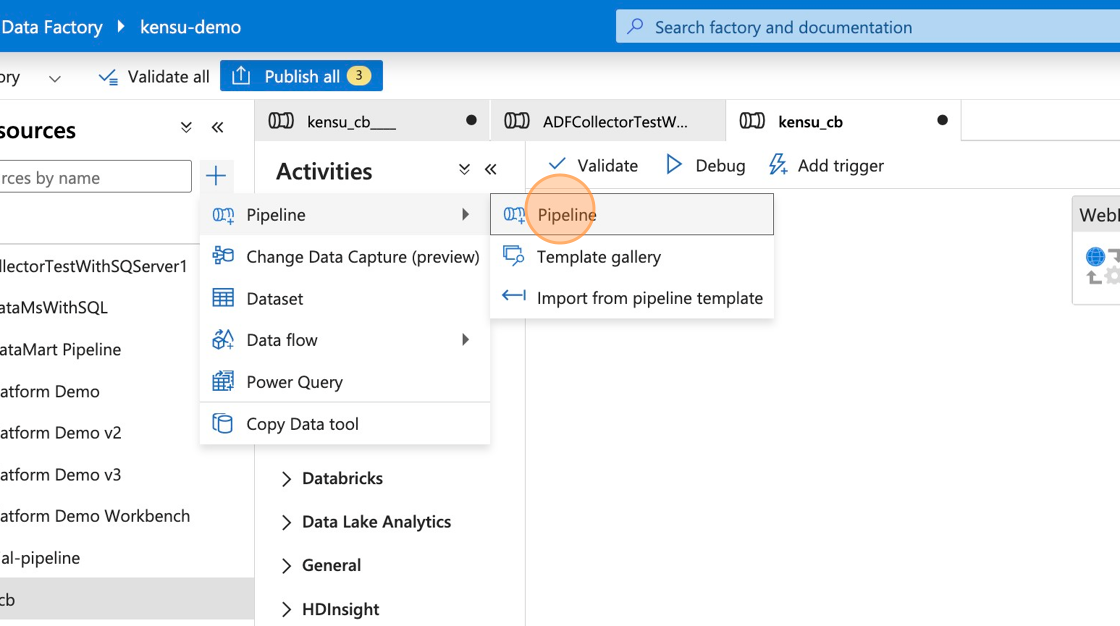Open the Data Factory breadcrumb link
Screen dimensions: 1120x626
tap(51, 27)
